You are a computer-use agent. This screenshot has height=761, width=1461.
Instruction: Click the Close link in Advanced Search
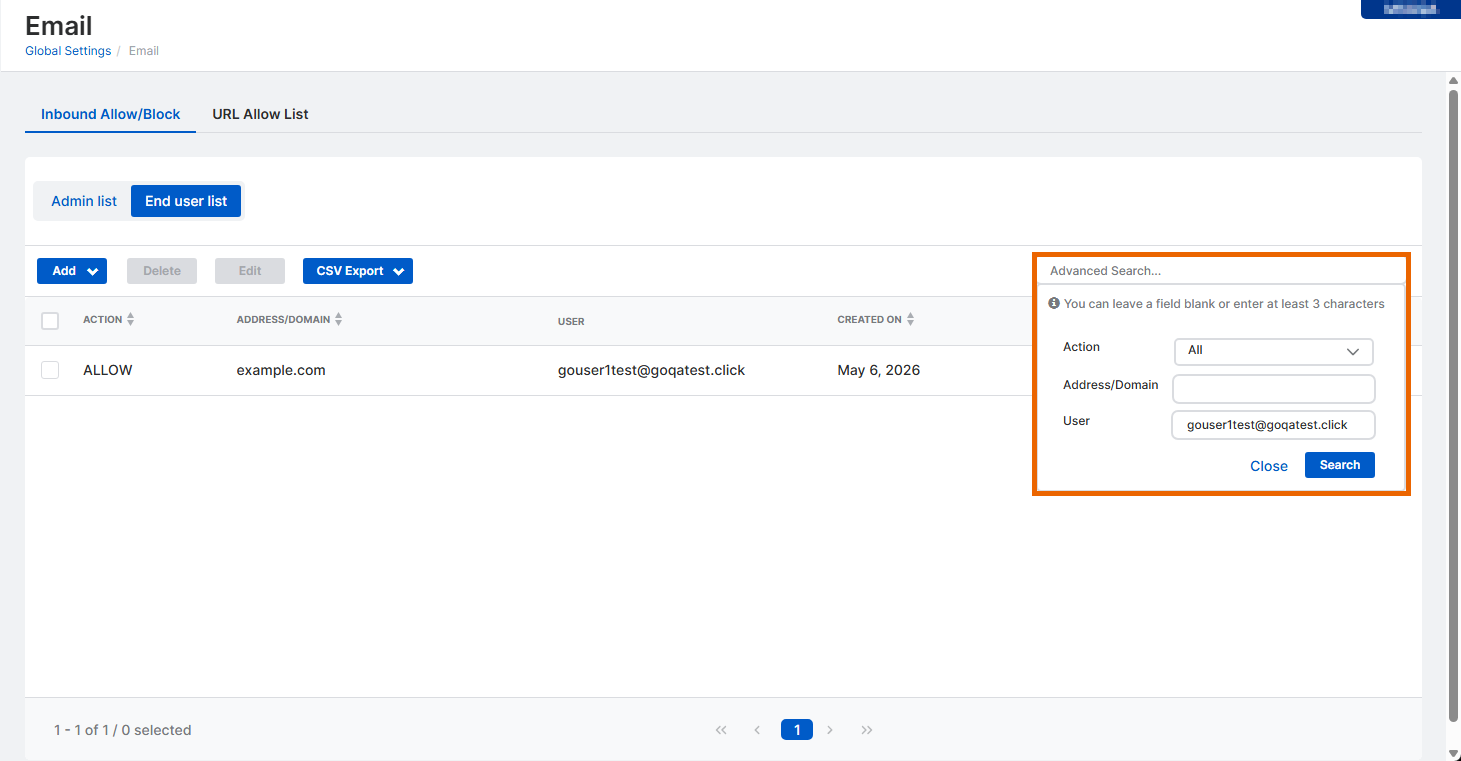(x=1269, y=466)
